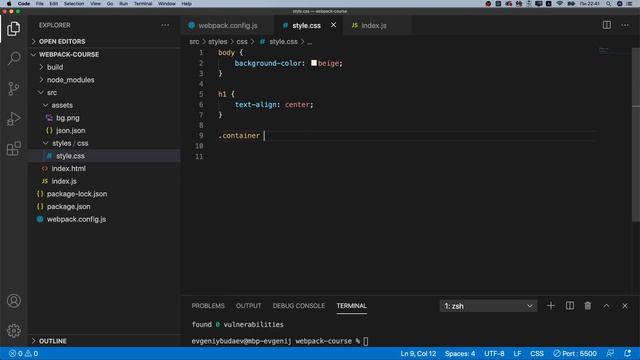Kill terminal with trash icon

click(x=587, y=306)
